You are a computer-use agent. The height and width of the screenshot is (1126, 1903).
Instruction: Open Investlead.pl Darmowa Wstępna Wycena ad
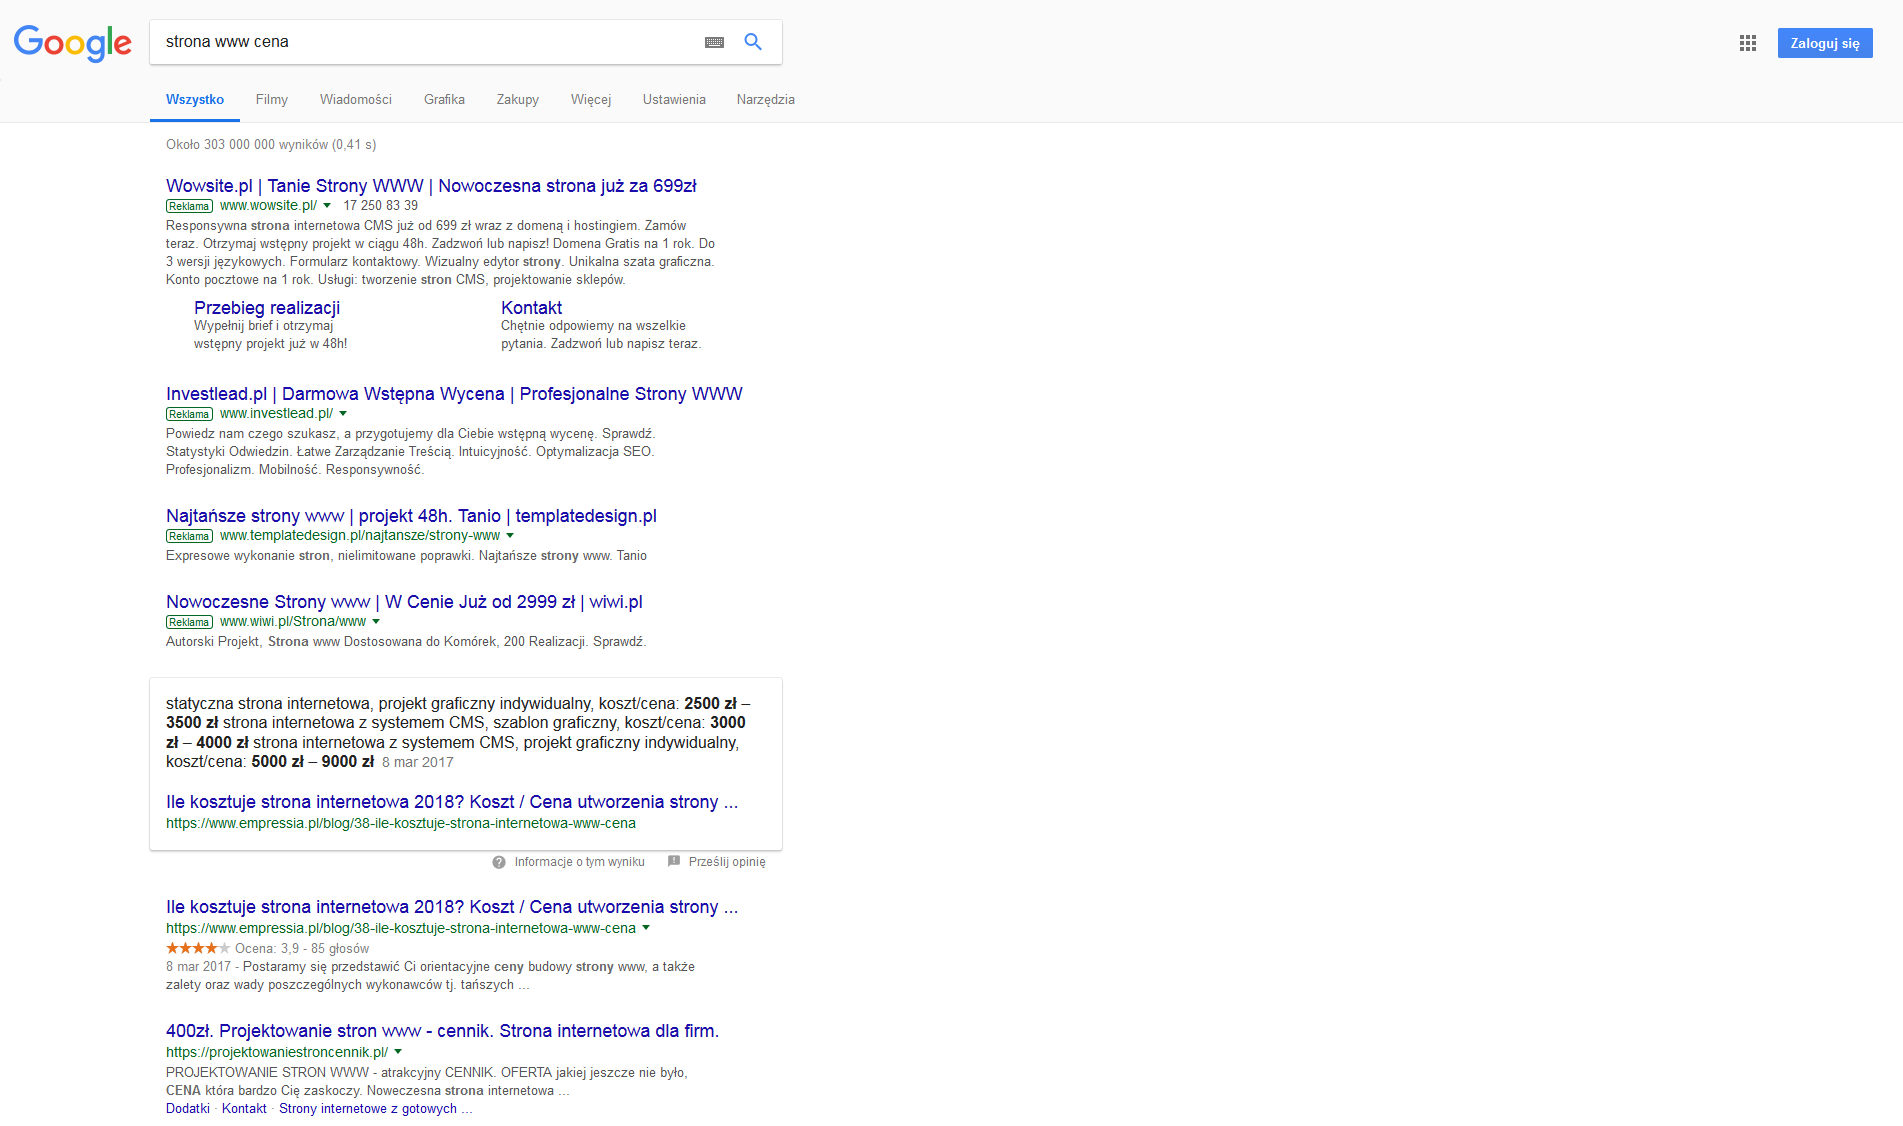click(454, 394)
